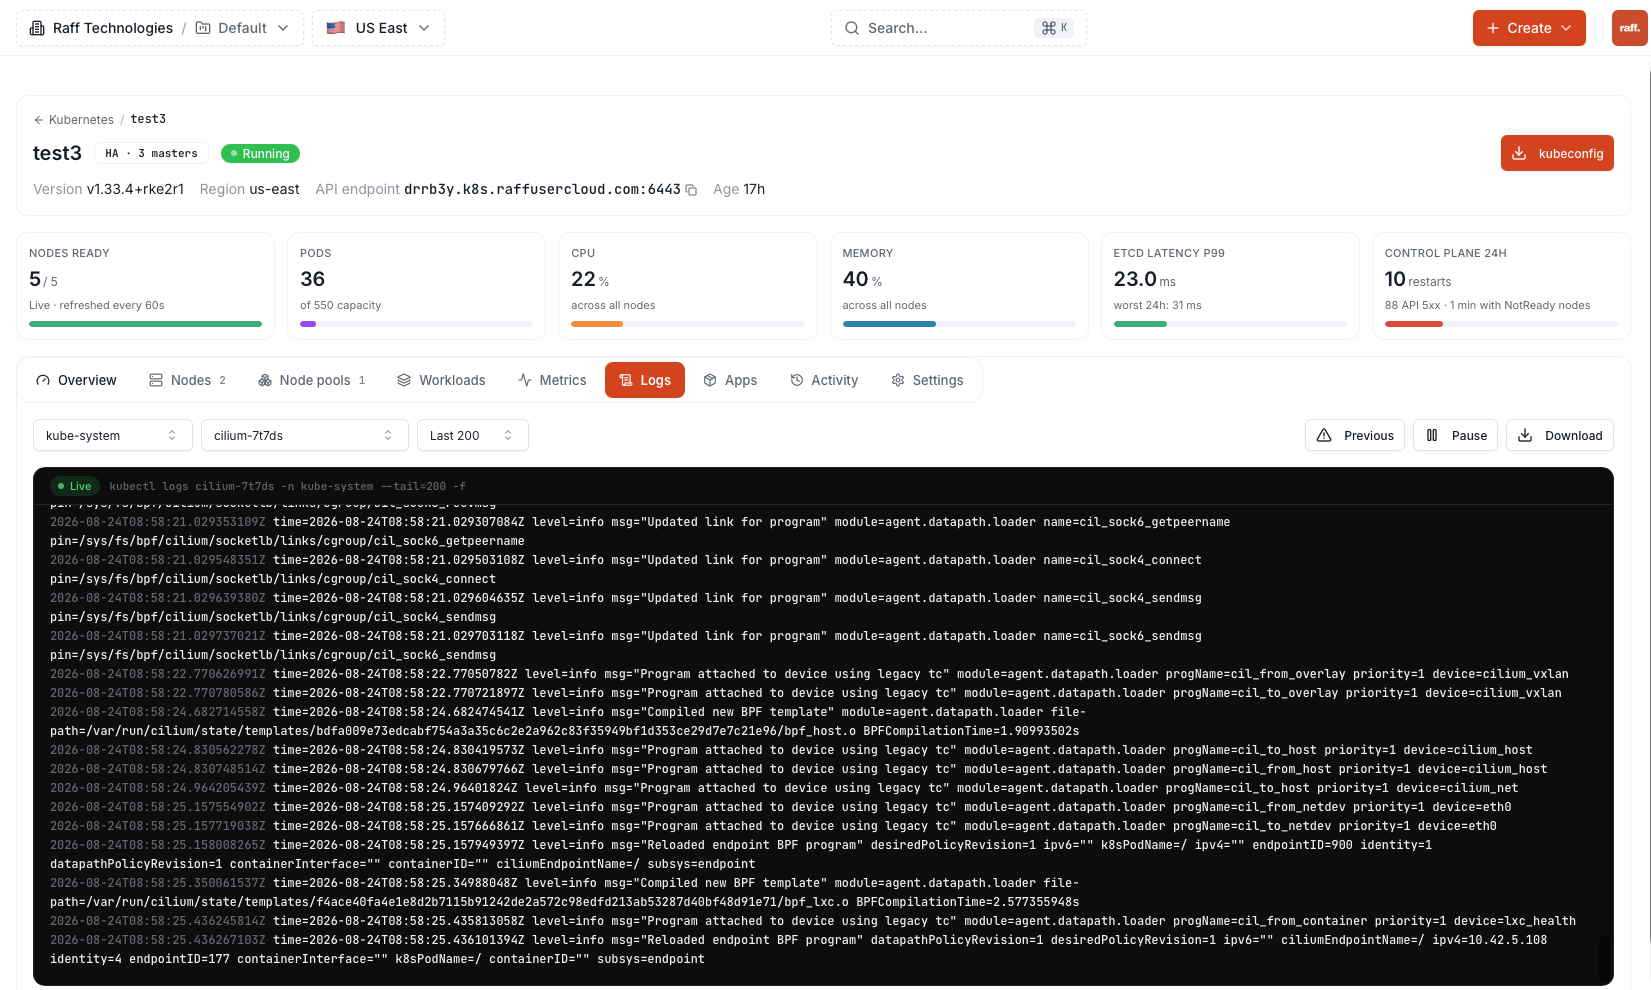
Task: Click the Control plane 10 restarts value
Action: click(1417, 280)
